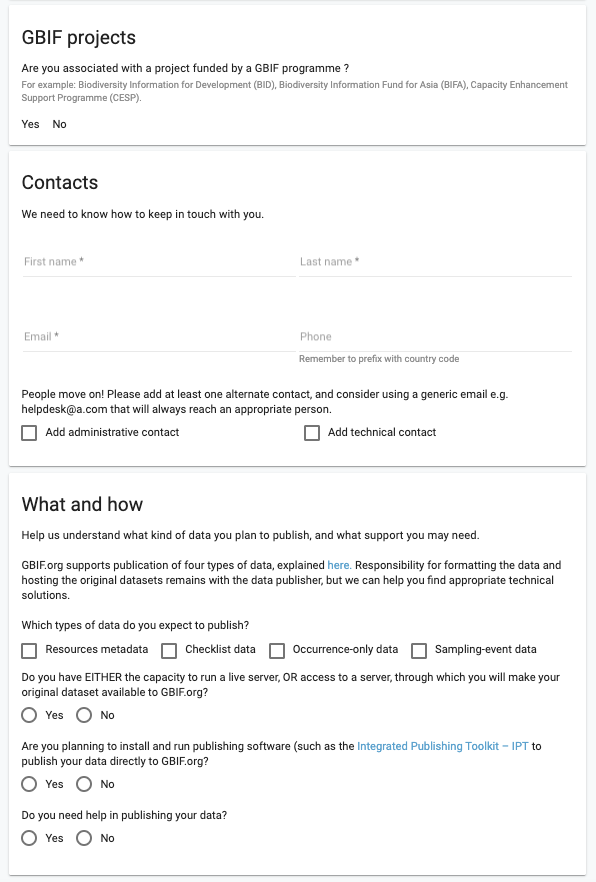The height and width of the screenshot is (882, 596).
Task: Select No for installing publishing software
Action: point(84,784)
